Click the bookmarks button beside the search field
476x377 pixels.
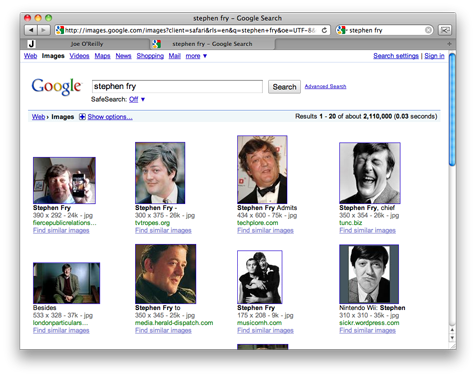445,30
